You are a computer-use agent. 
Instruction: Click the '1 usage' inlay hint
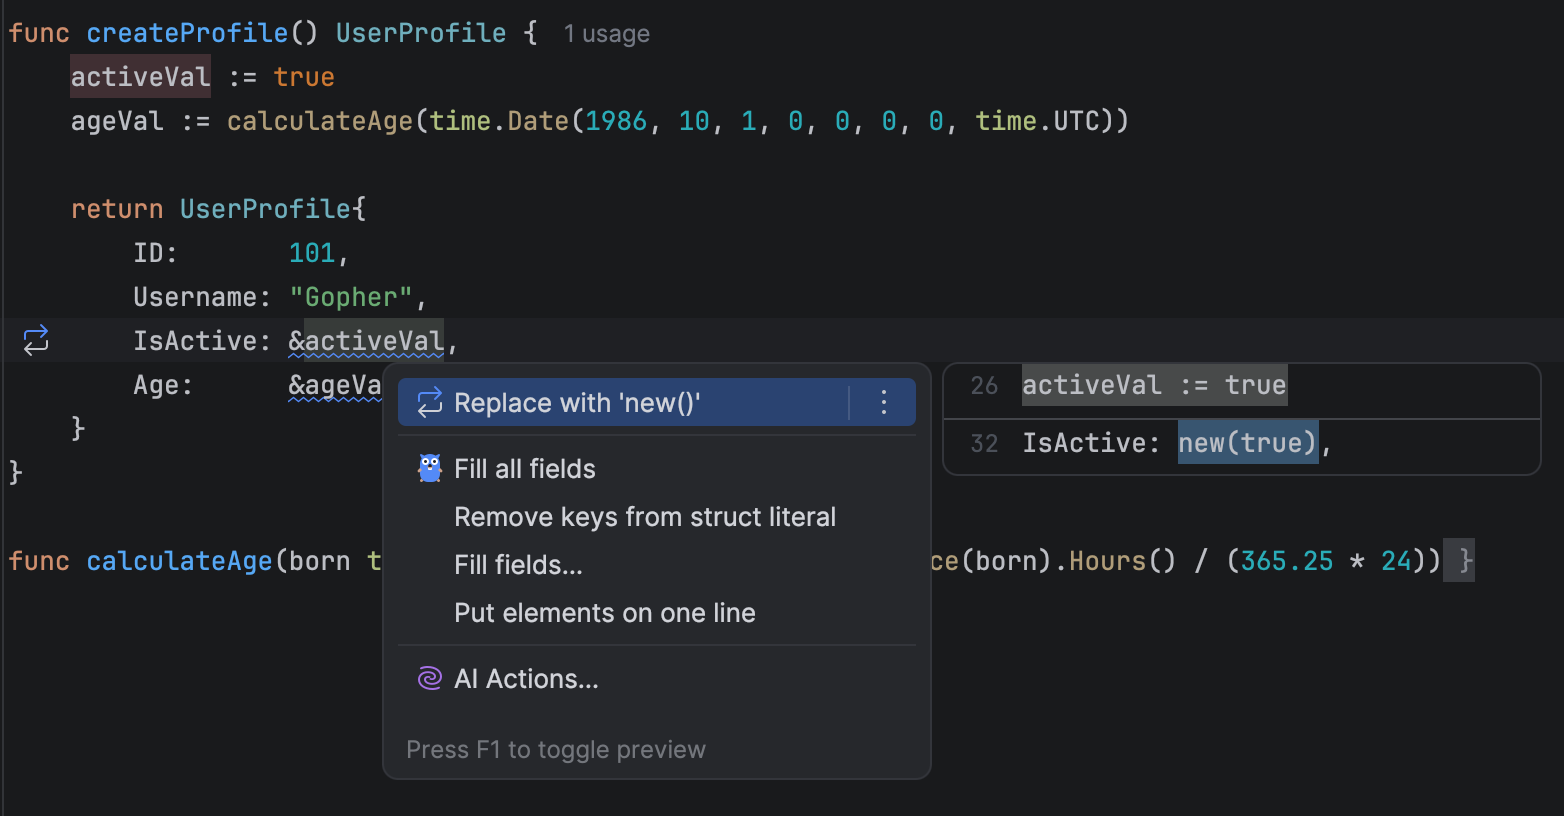tap(606, 34)
